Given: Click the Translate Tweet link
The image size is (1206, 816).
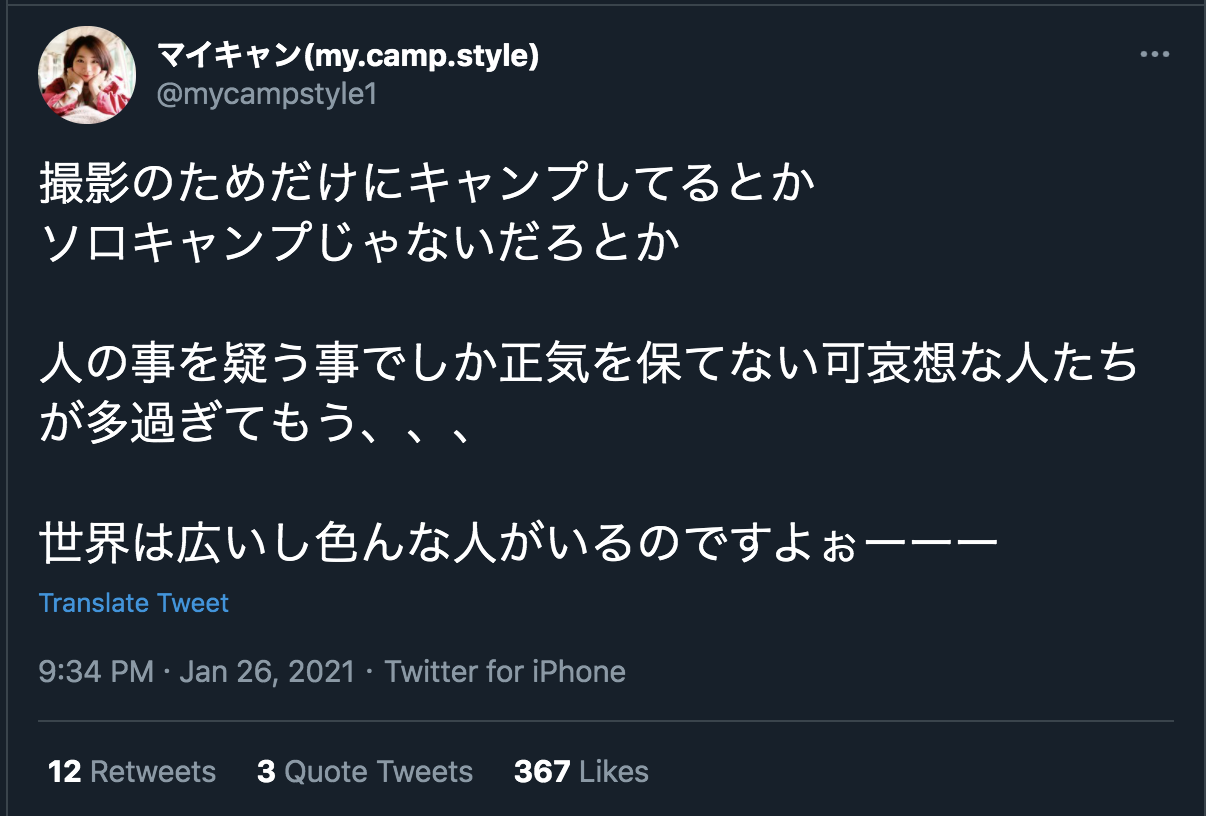Looking at the screenshot, I should pyautogui.click(x=134, y=603).
